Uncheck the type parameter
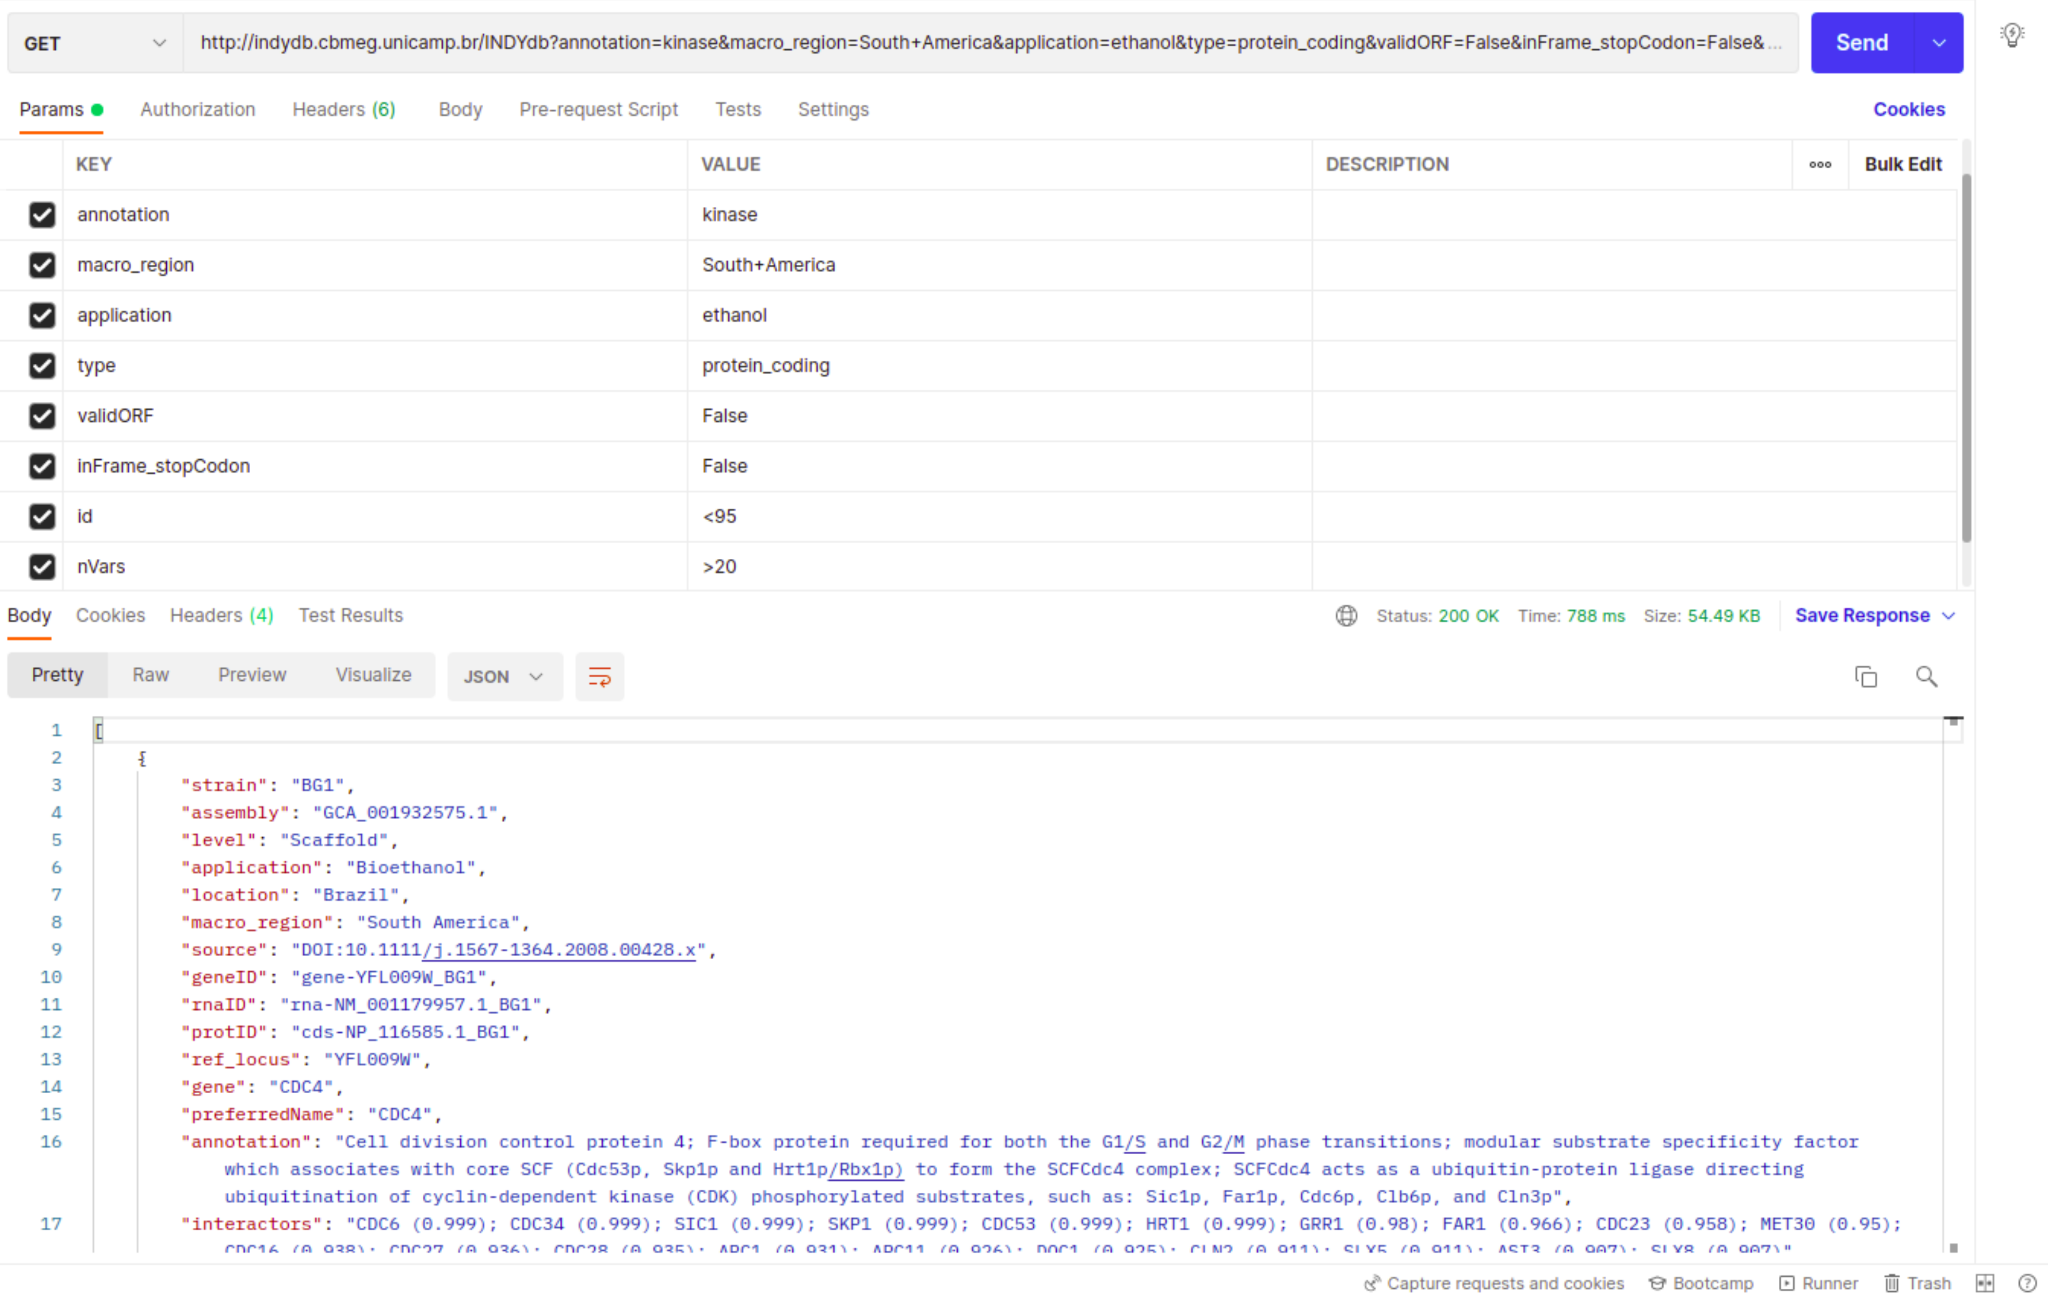This screenshot has width=2048, height=1301. [x=42, y=366]
